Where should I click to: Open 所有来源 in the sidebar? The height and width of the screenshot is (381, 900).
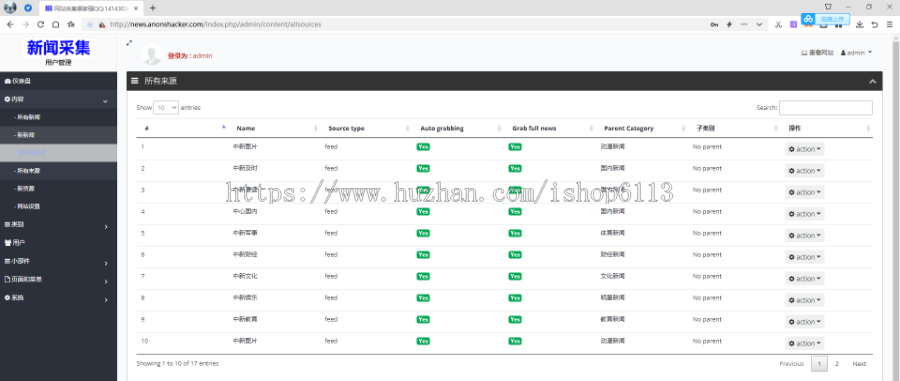coord(59,170)
